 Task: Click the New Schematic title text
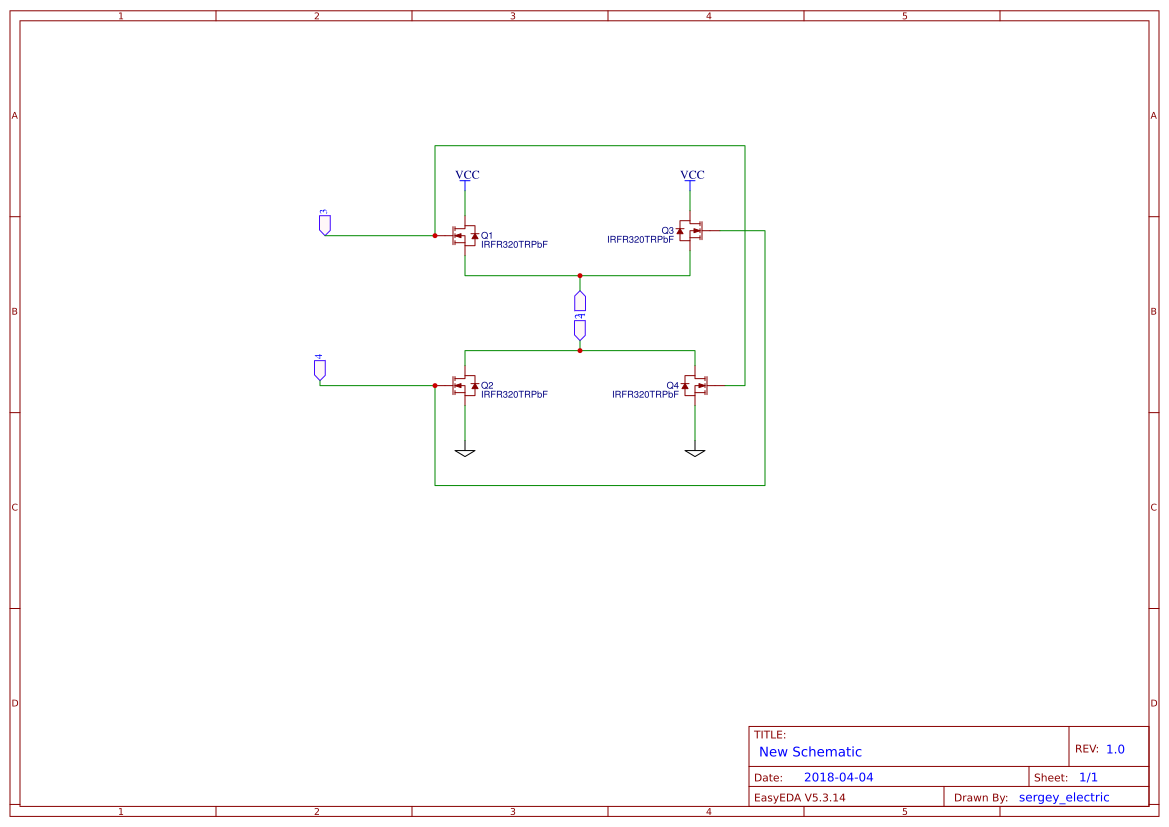pyautogui.click(x=810, y=752)
